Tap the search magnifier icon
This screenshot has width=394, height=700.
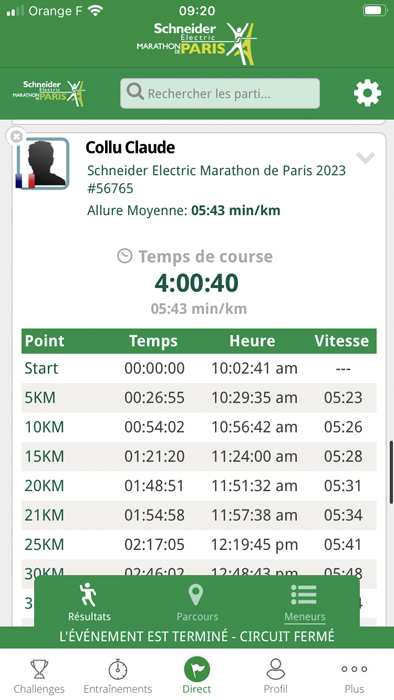(x=135, y=92)
